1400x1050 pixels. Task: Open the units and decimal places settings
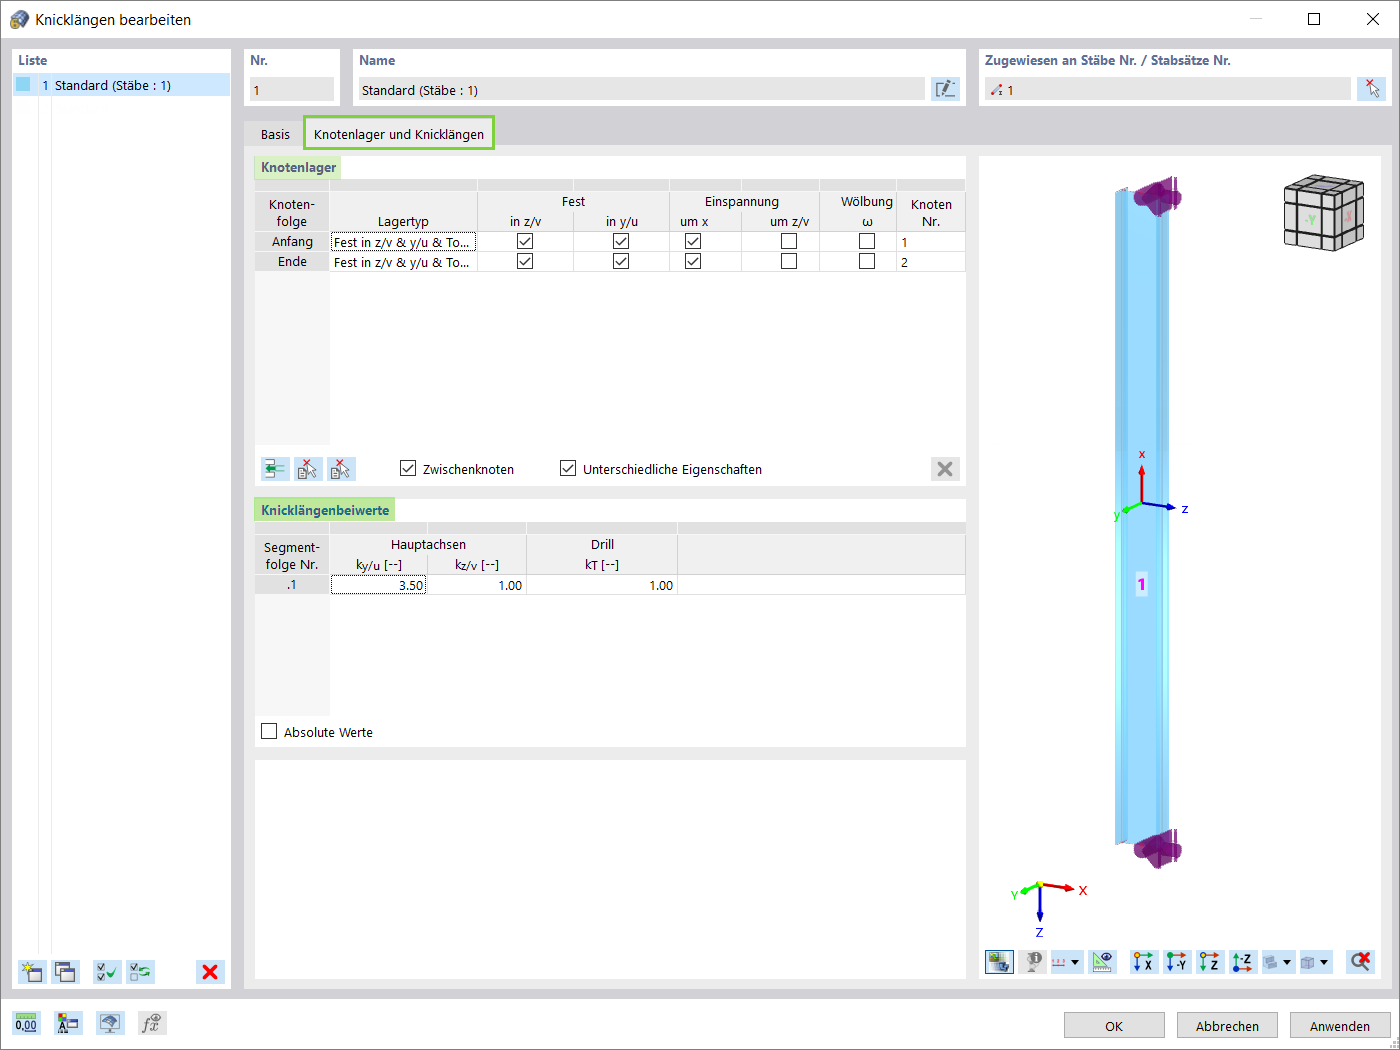point(26,1023)
